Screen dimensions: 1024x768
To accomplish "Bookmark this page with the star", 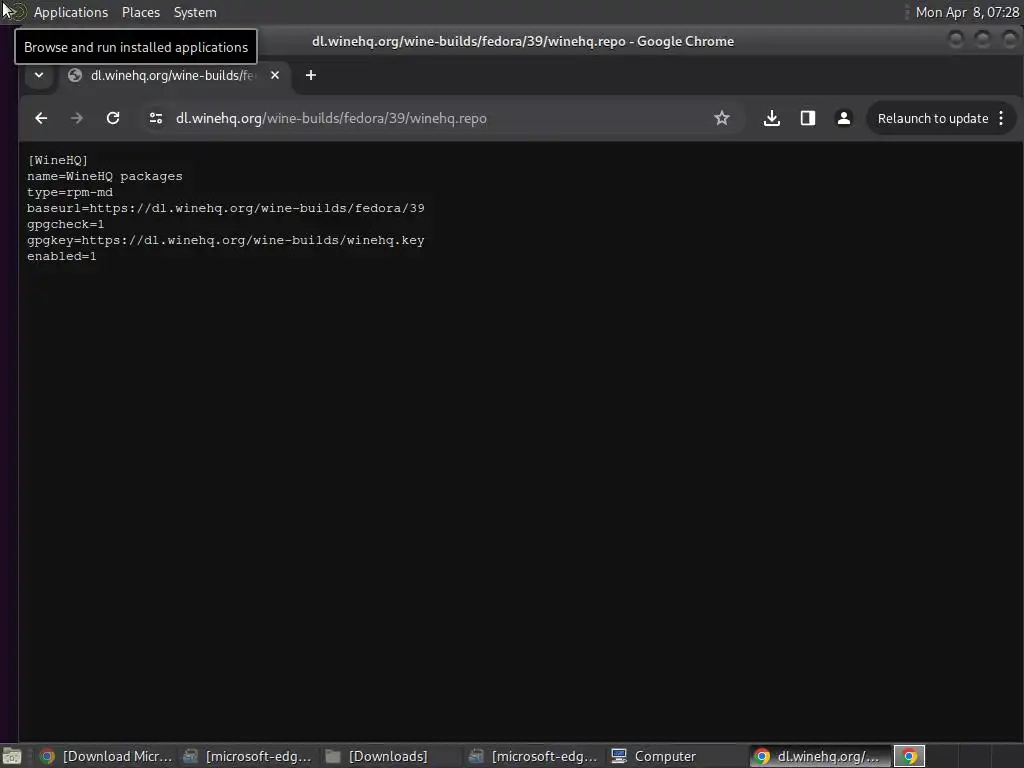I will click(x=722, y=118).
